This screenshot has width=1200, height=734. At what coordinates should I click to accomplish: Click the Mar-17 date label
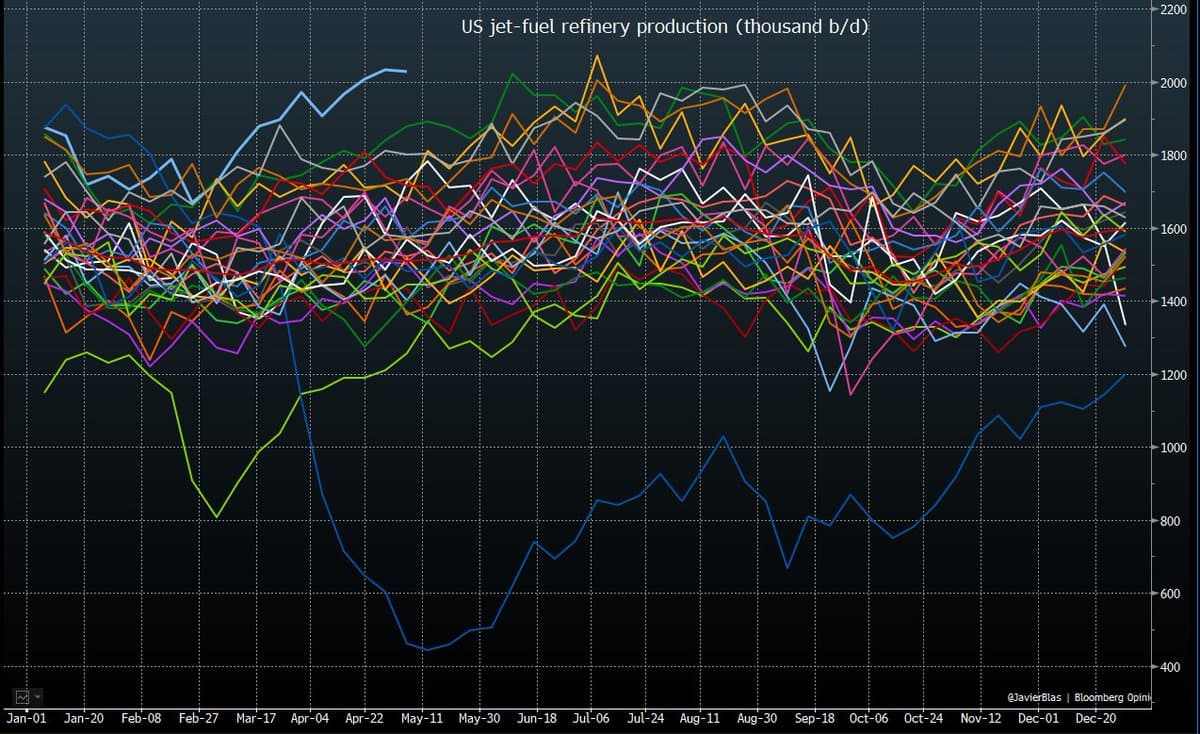[x=256, y=718]
